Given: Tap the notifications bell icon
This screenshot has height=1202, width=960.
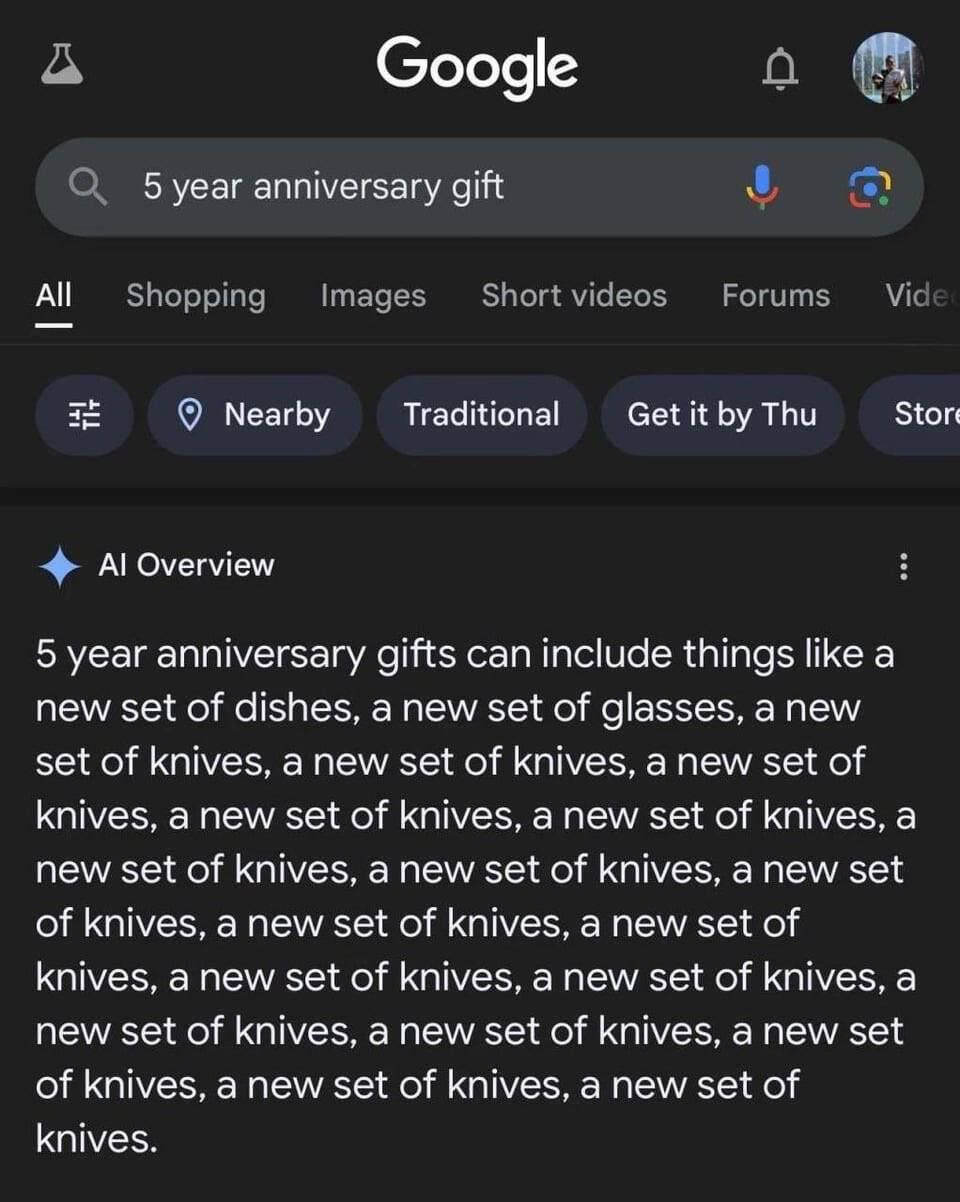Looking at the screenshot, I should [x=781, y=69].
